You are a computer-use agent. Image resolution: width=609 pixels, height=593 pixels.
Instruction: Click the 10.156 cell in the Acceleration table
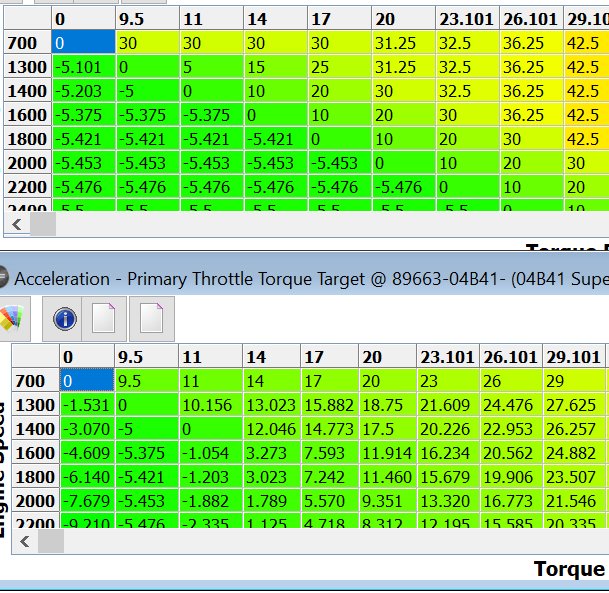(210, 405)
